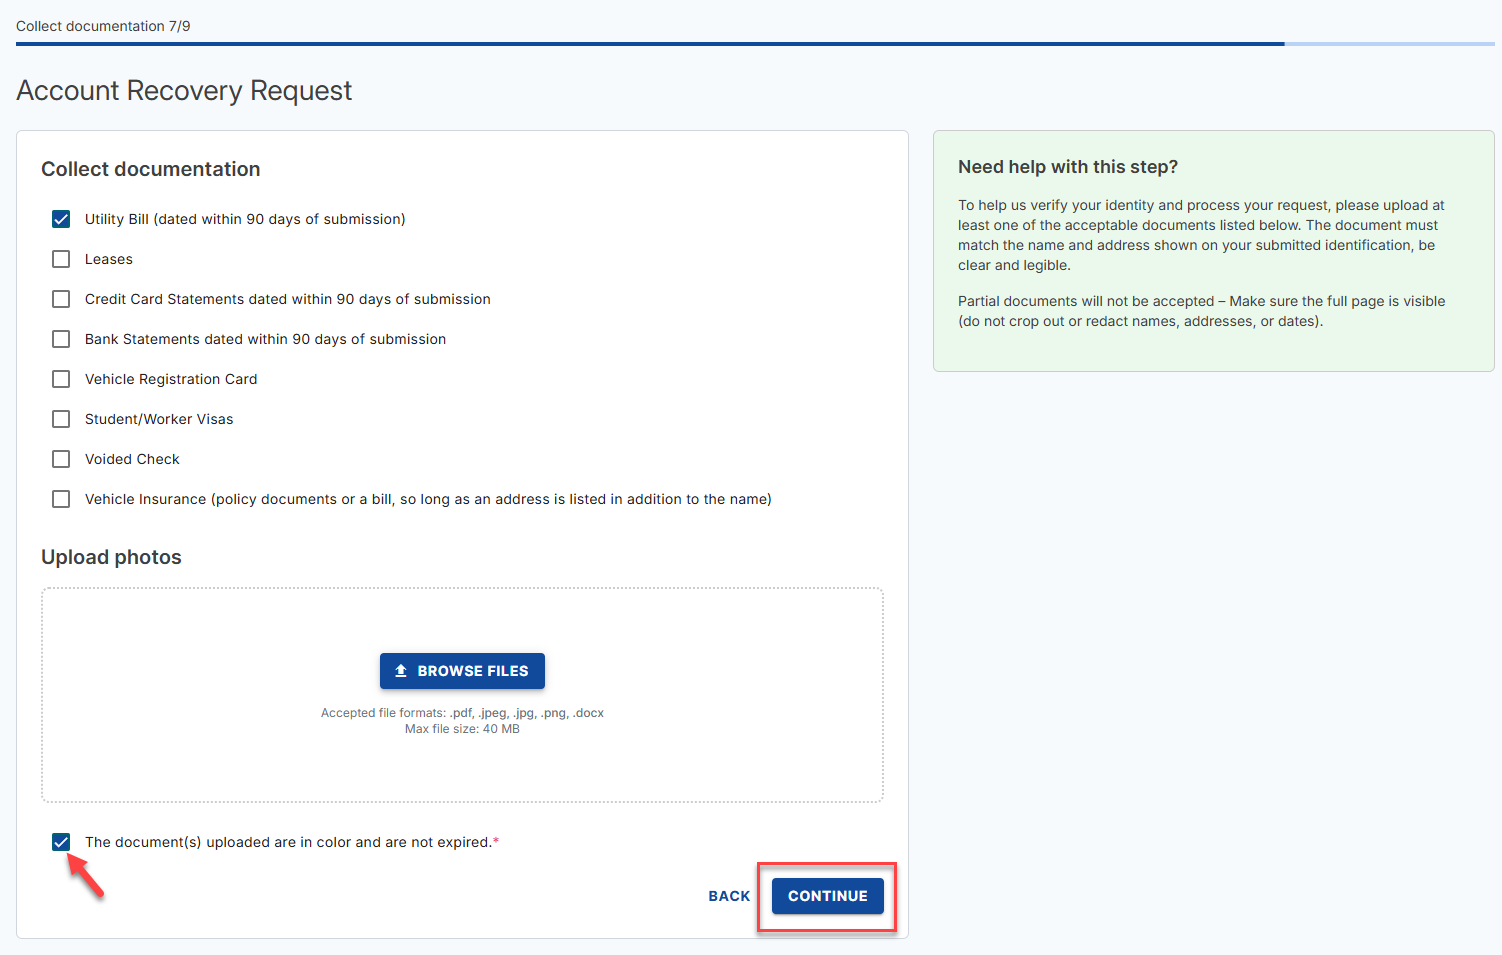Uncheck the Utility Bill documentation option

click(x=61, y=218)
